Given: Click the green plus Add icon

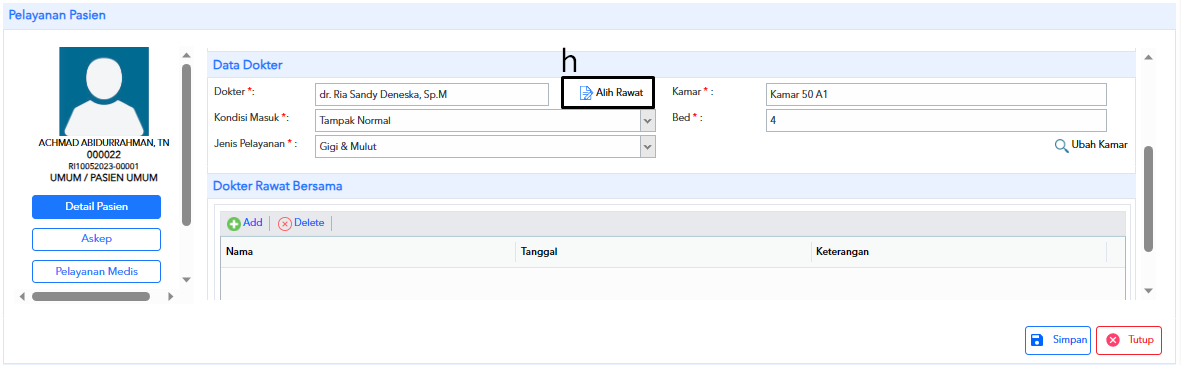Looking at the screenshot, I should pyautogui.click(x=234, y=224).
